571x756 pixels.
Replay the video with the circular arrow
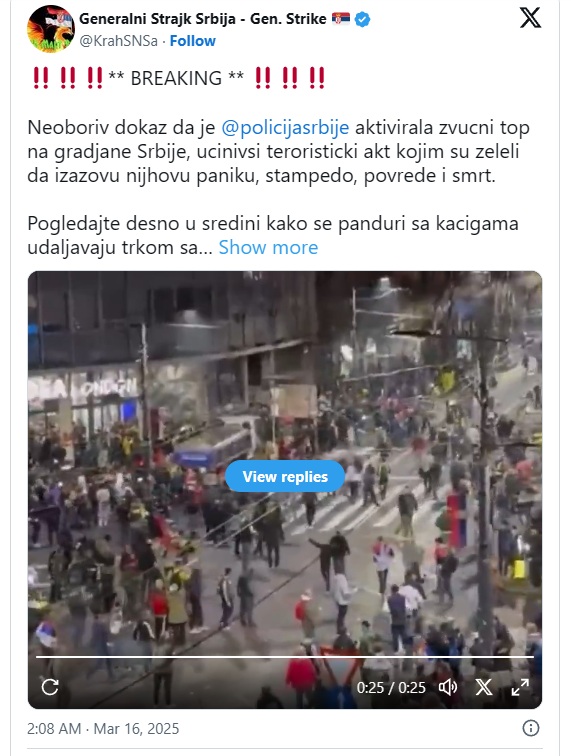[x=50, y=687]
